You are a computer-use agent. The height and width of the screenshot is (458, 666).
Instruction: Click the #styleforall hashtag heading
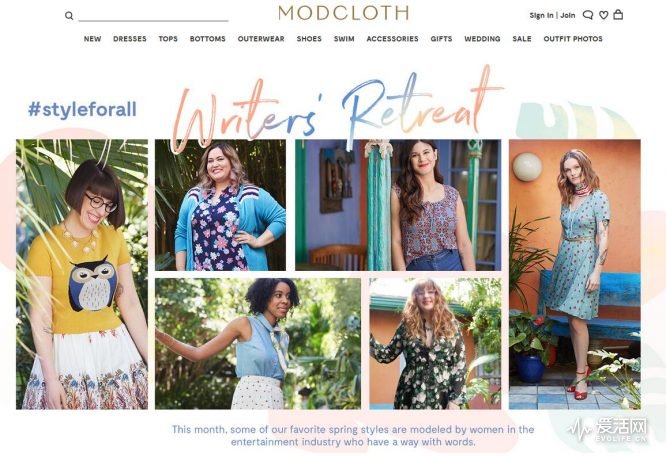tap(82, 110)
